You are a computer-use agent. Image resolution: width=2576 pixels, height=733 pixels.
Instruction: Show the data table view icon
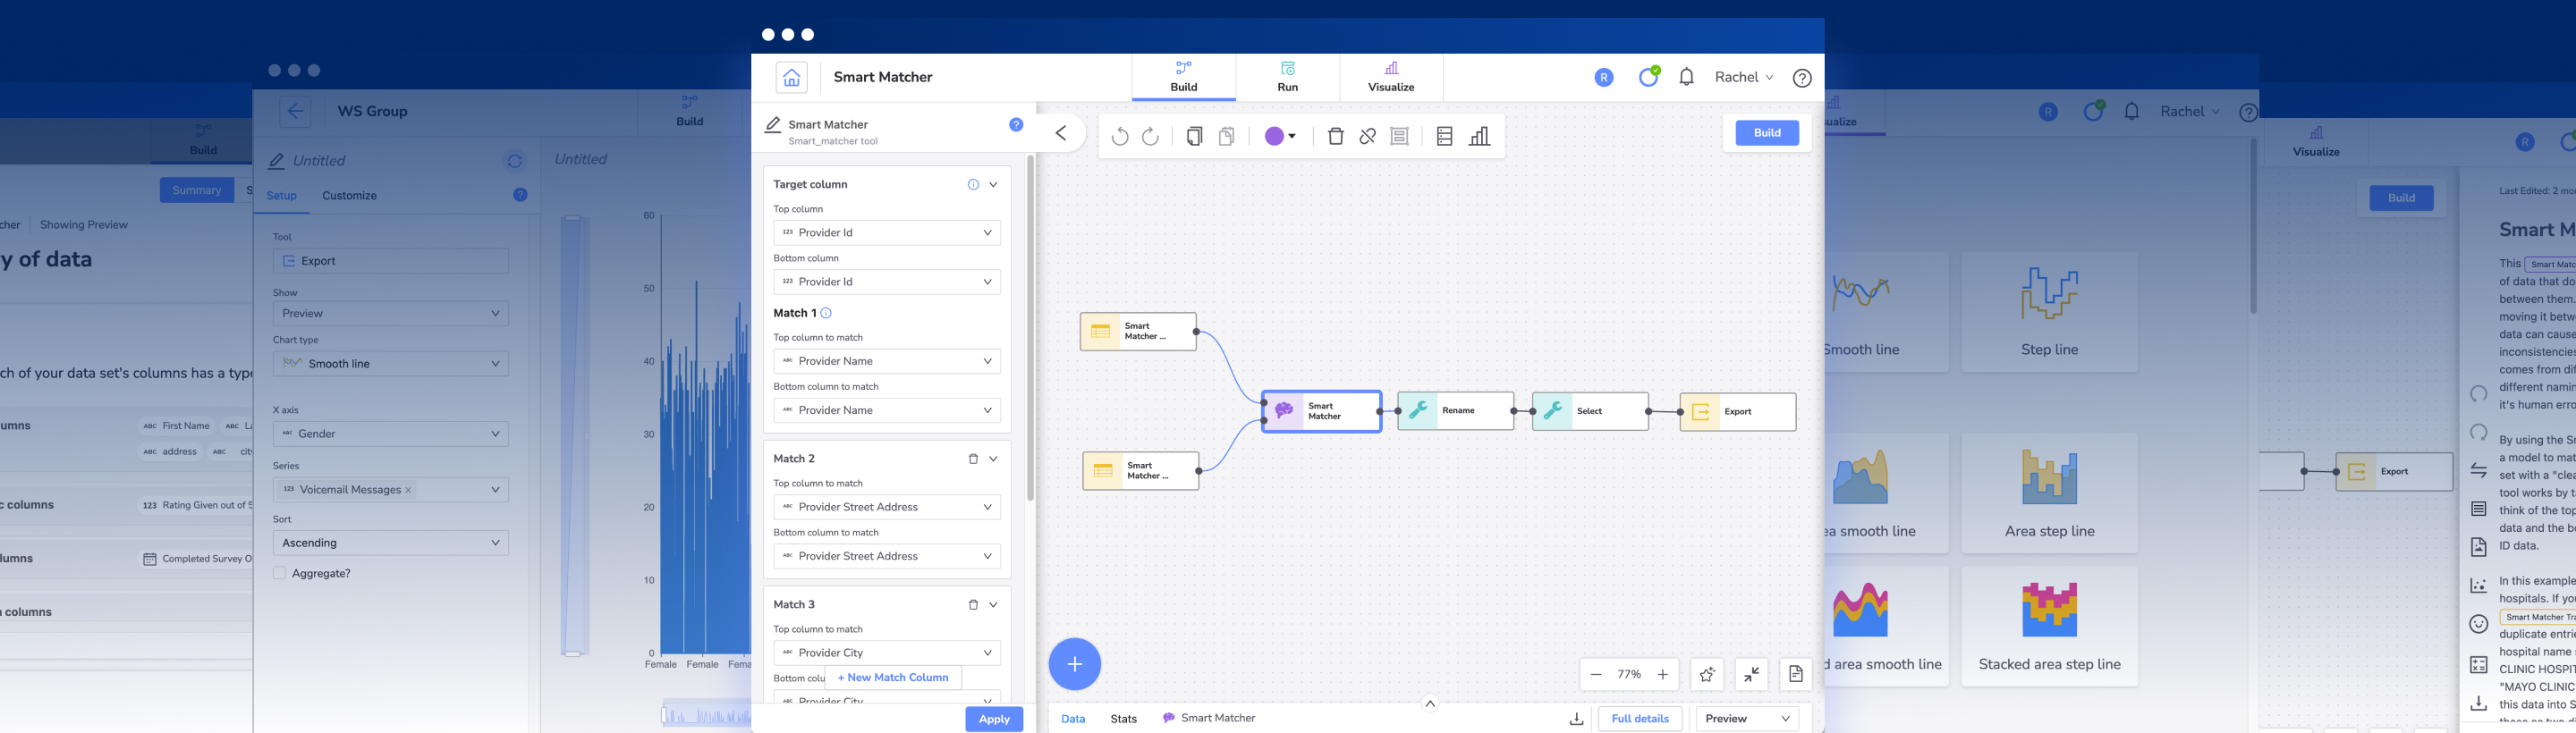[x=1444, y=136]
